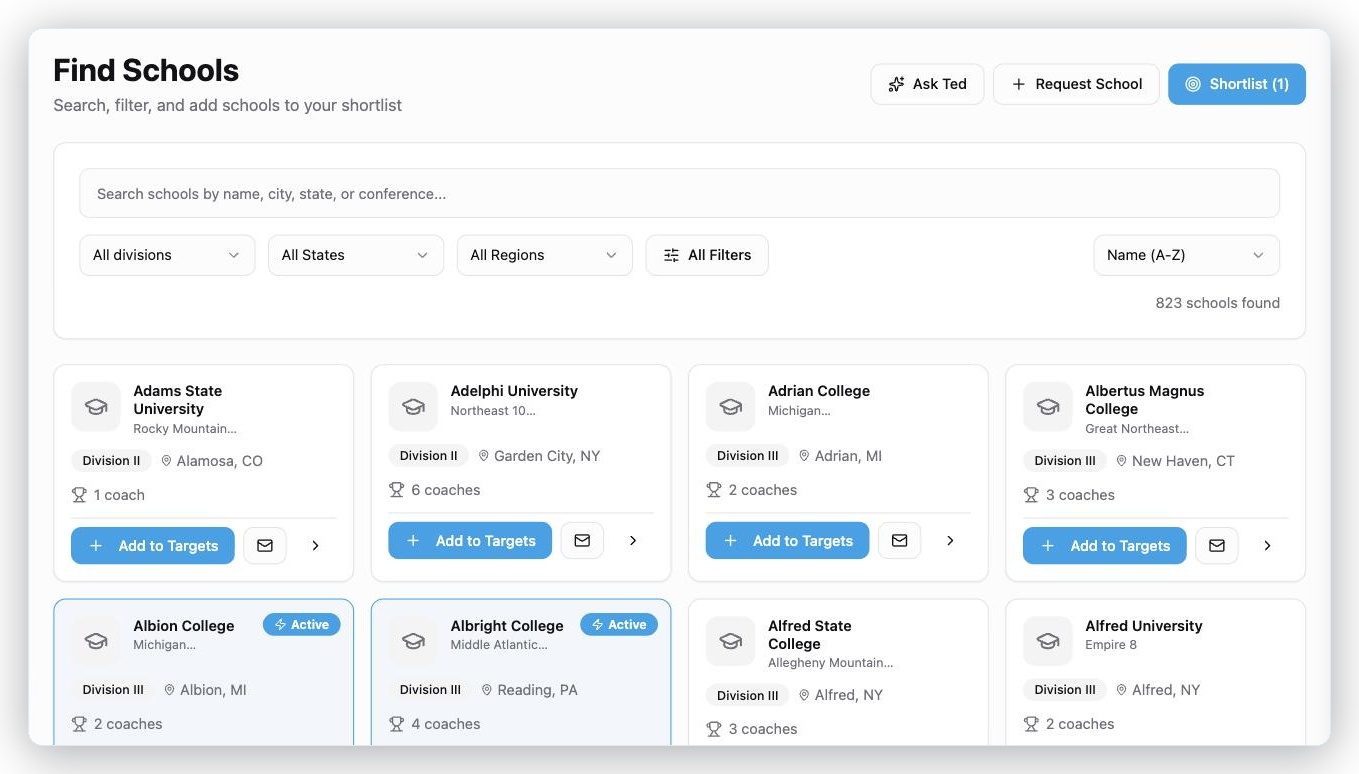The height and width of the screenshot is (774, 1359).
Task: Click the Rocky Mountain… conference text
Action: [x=185, y=429]
